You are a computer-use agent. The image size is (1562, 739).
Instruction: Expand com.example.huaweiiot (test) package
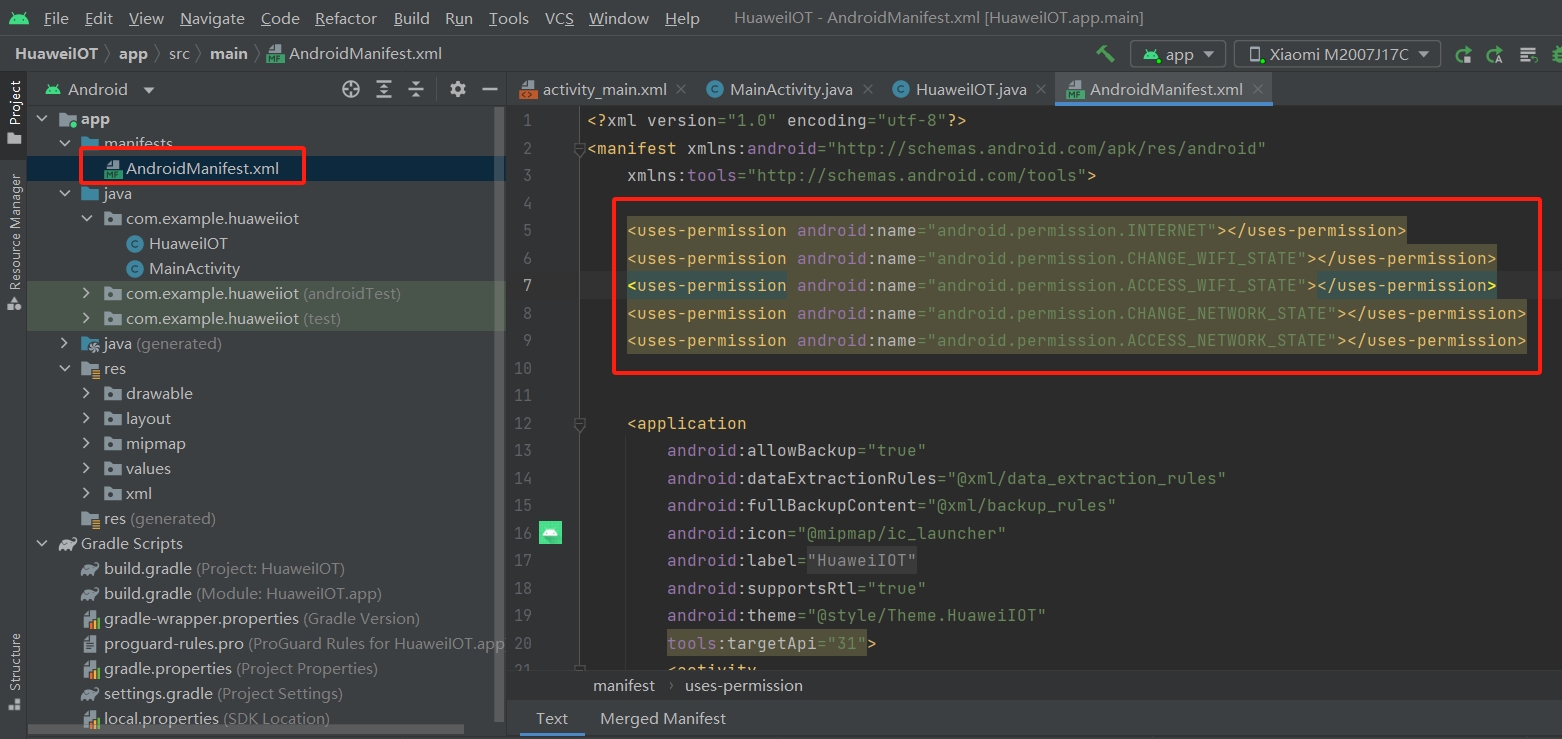(86, 319)
